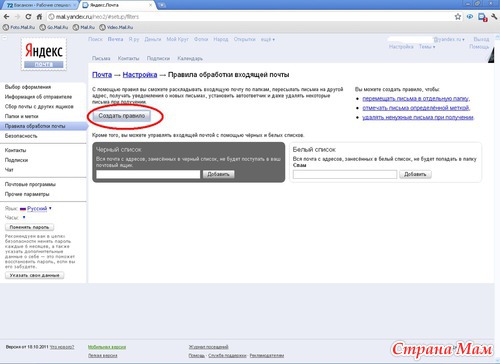This screenshot has height=364, width=500.
Task: Select Папки и метки in the sidebar
Action: pos(21,116)
